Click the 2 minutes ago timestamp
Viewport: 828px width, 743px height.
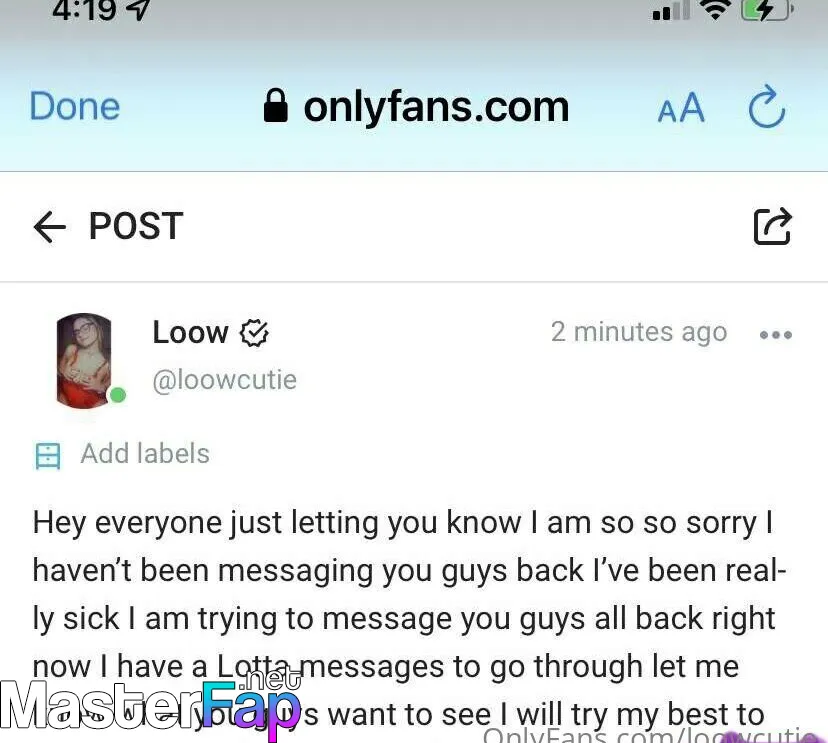(x=639, y=332)
